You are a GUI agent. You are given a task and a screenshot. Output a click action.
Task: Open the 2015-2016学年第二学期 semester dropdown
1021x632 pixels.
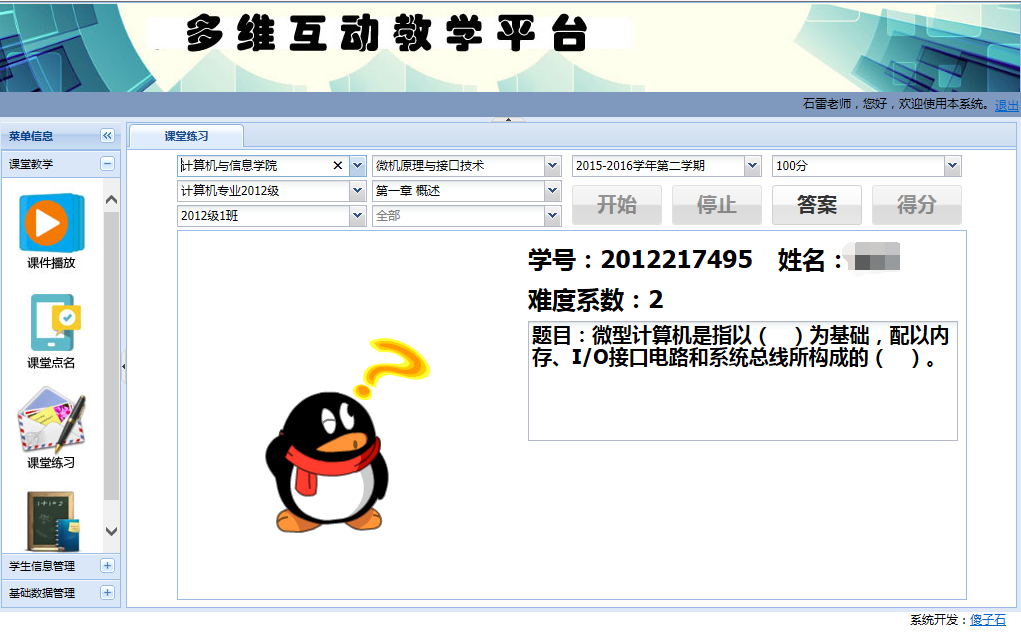(x=752, y=165)
